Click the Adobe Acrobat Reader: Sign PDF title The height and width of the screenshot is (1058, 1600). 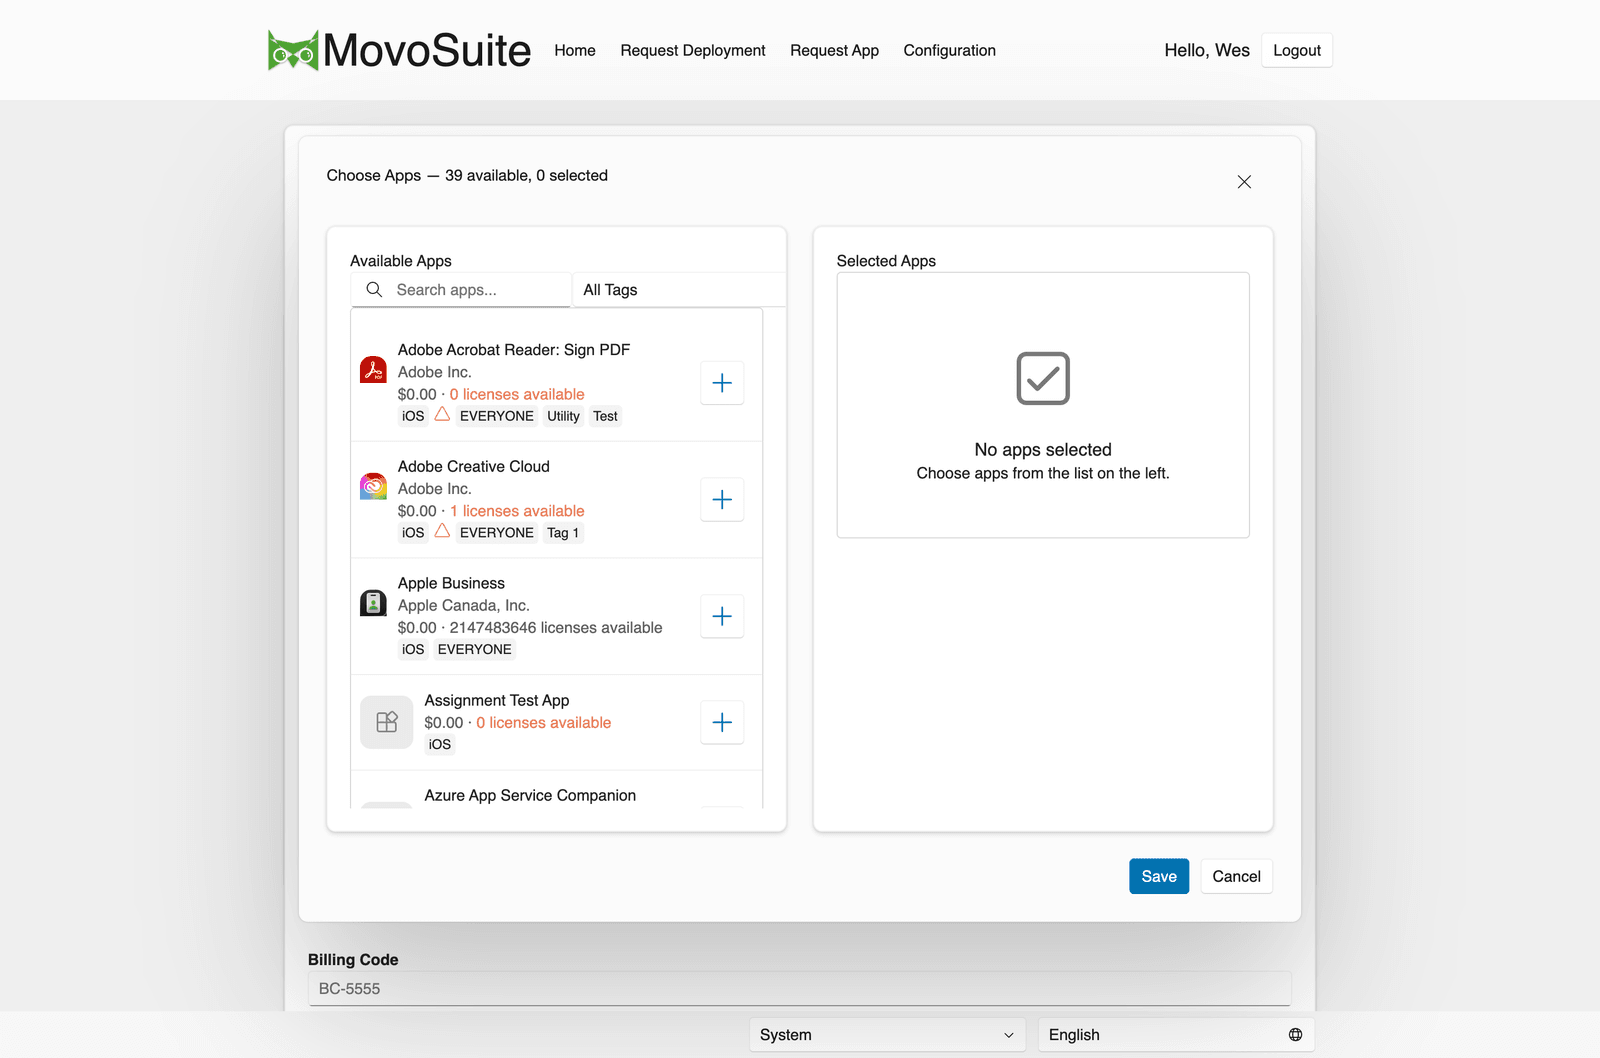(x=514, y=350)
